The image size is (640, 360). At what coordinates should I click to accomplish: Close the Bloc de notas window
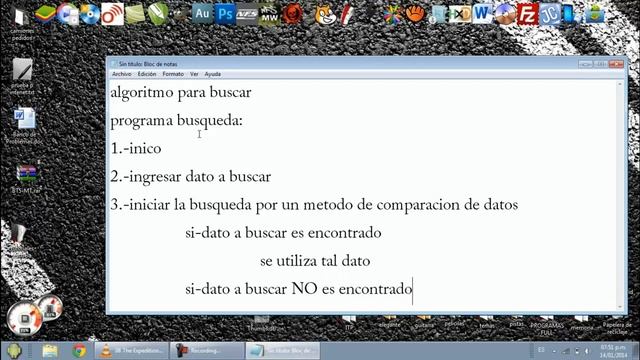tap(616, 64)
